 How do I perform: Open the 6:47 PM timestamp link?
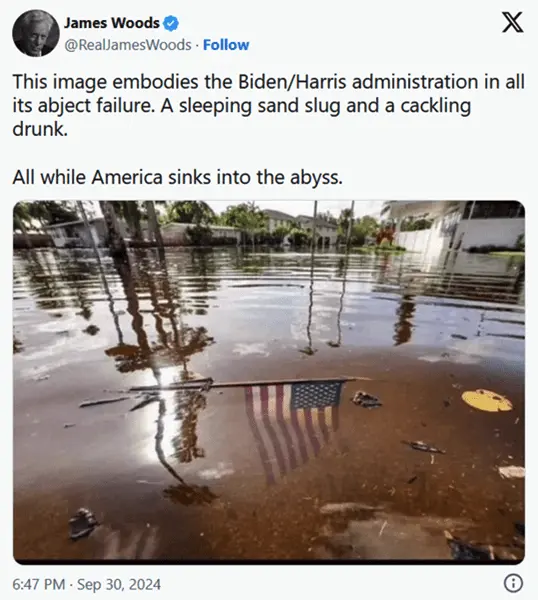click(39, 584)
